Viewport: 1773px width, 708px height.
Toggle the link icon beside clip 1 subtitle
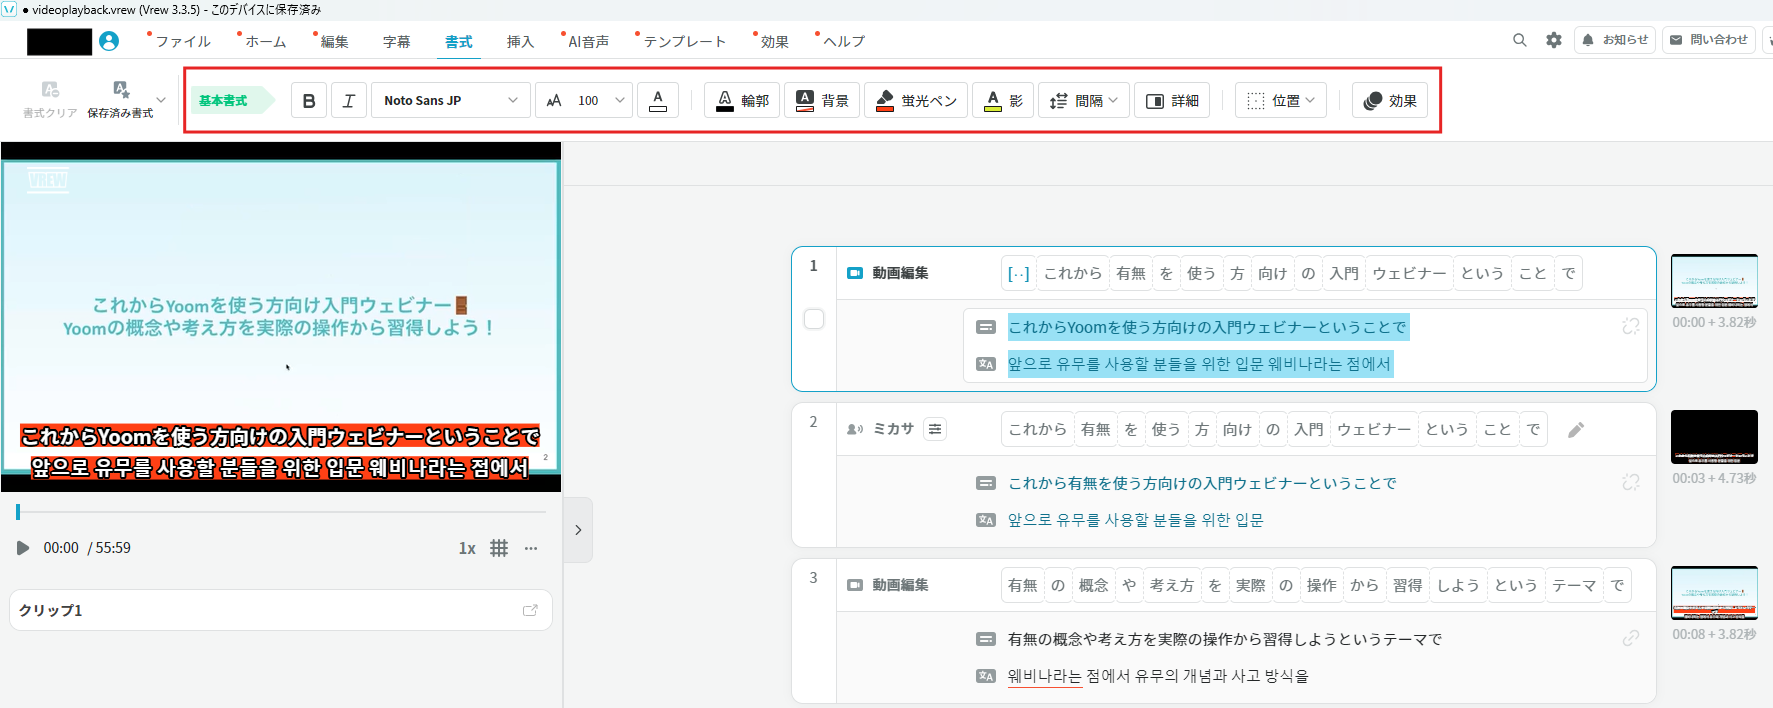click(1630, 327)
